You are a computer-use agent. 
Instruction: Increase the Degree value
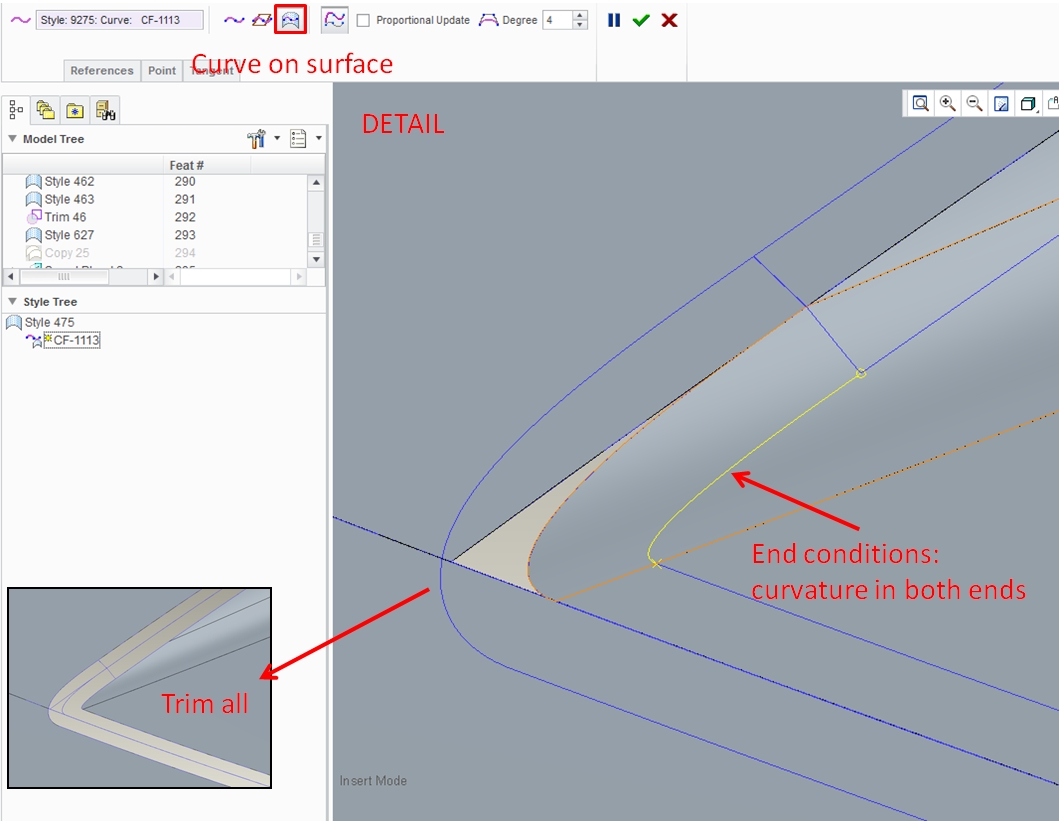tap(579, 16)
